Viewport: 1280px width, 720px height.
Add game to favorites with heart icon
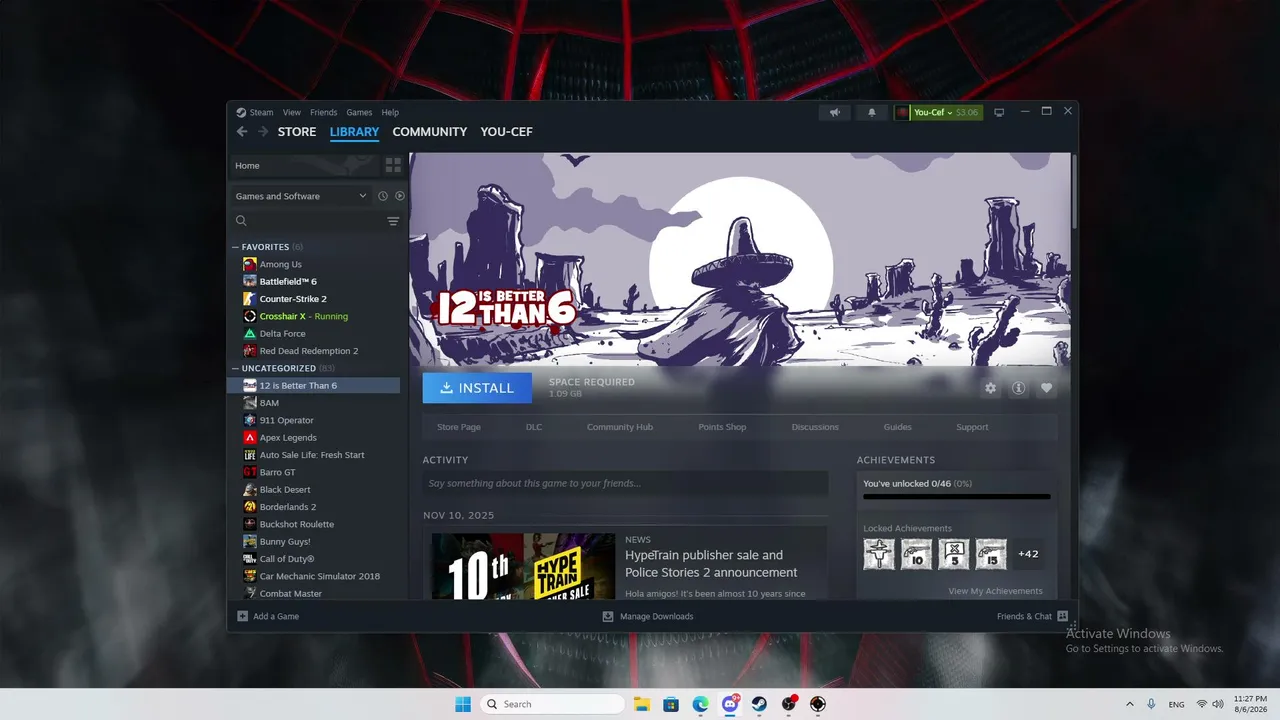(1046, 388)
